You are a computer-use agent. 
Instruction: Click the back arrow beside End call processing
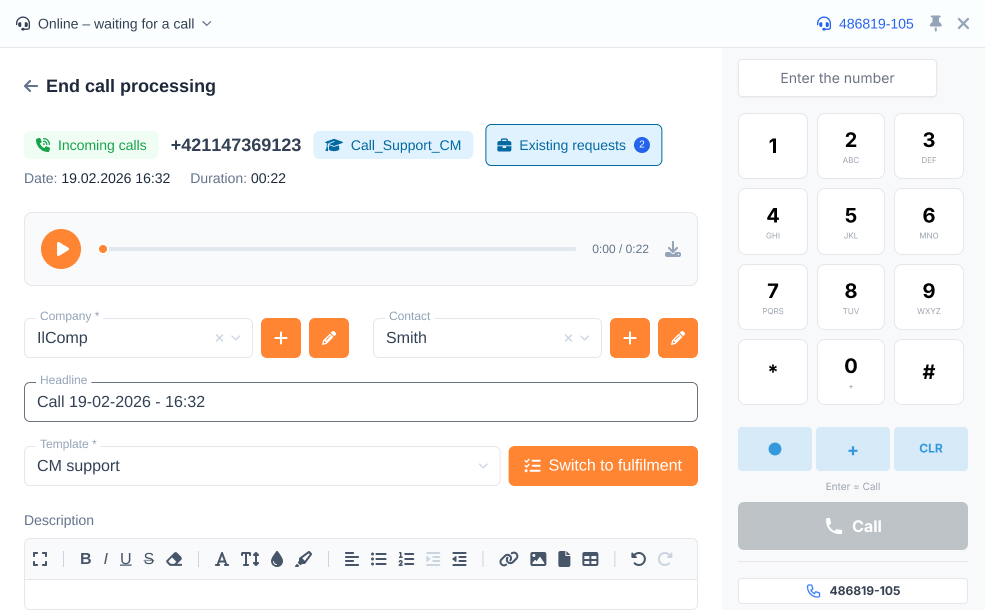coord(31,86)
